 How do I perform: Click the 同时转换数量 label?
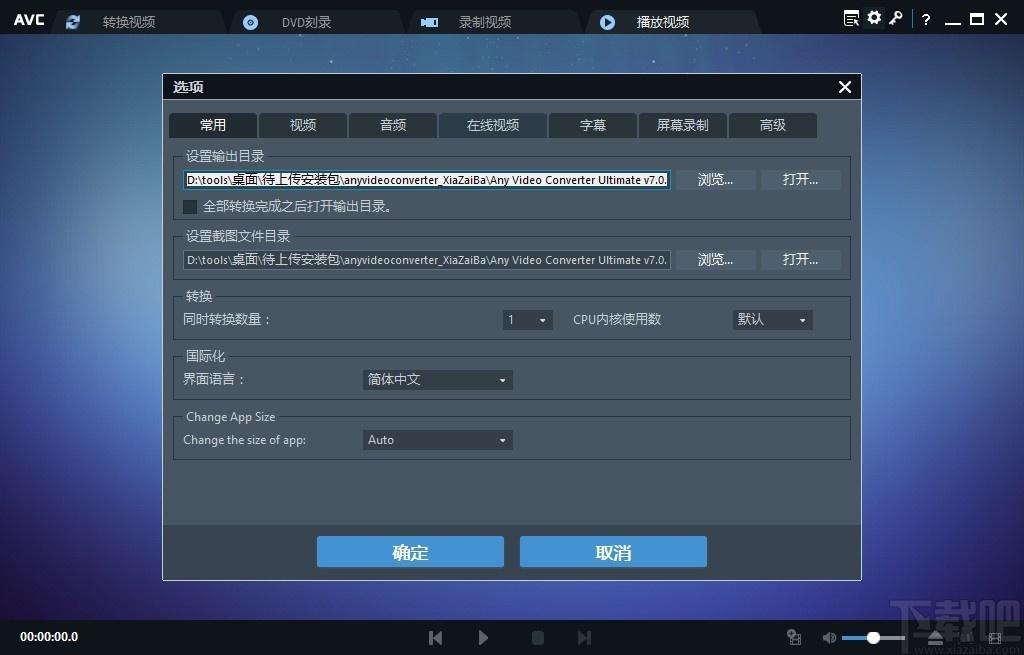[227, 319]
